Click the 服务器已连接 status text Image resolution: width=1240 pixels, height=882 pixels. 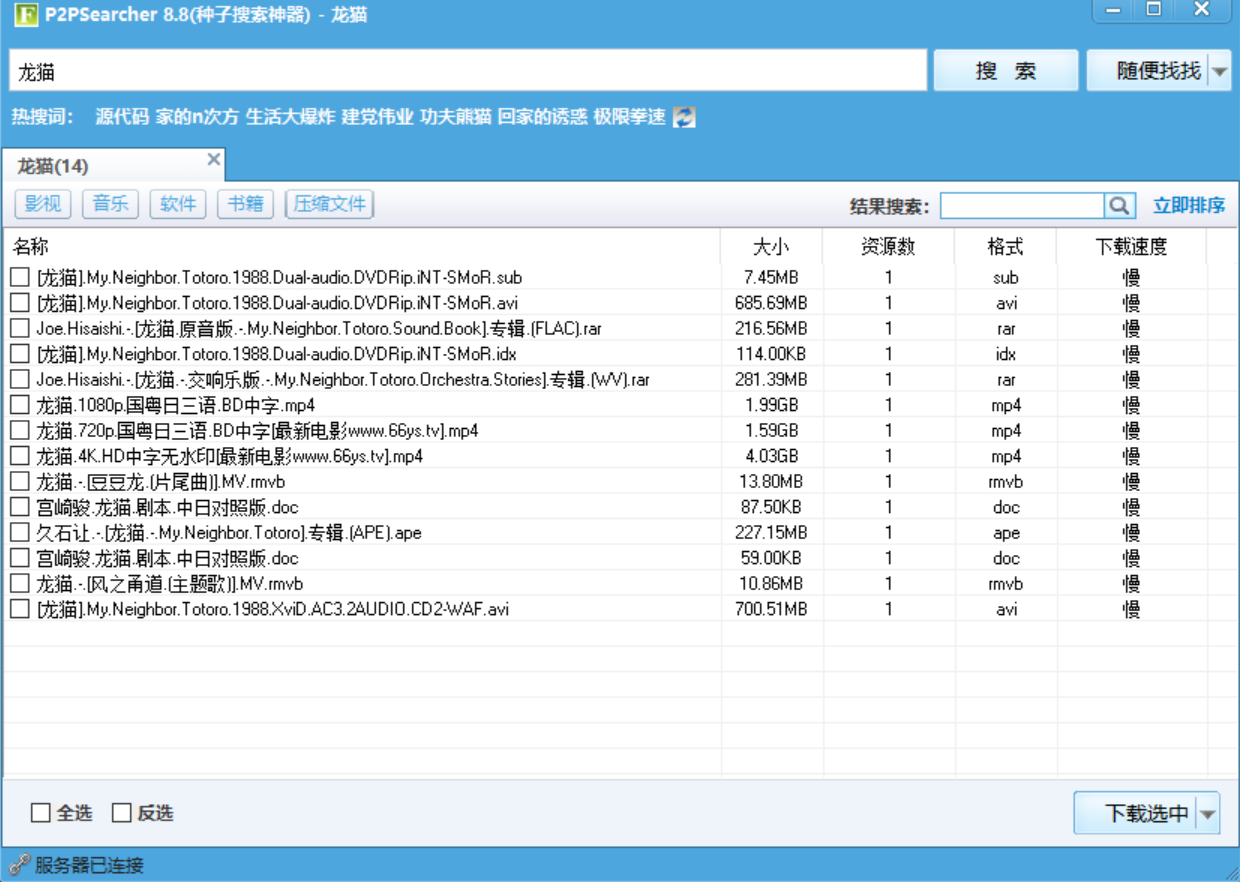coord(89,865)
